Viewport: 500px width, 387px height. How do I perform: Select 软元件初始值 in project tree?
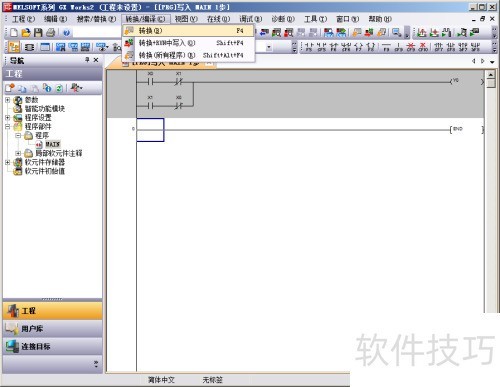click(45, 171)
